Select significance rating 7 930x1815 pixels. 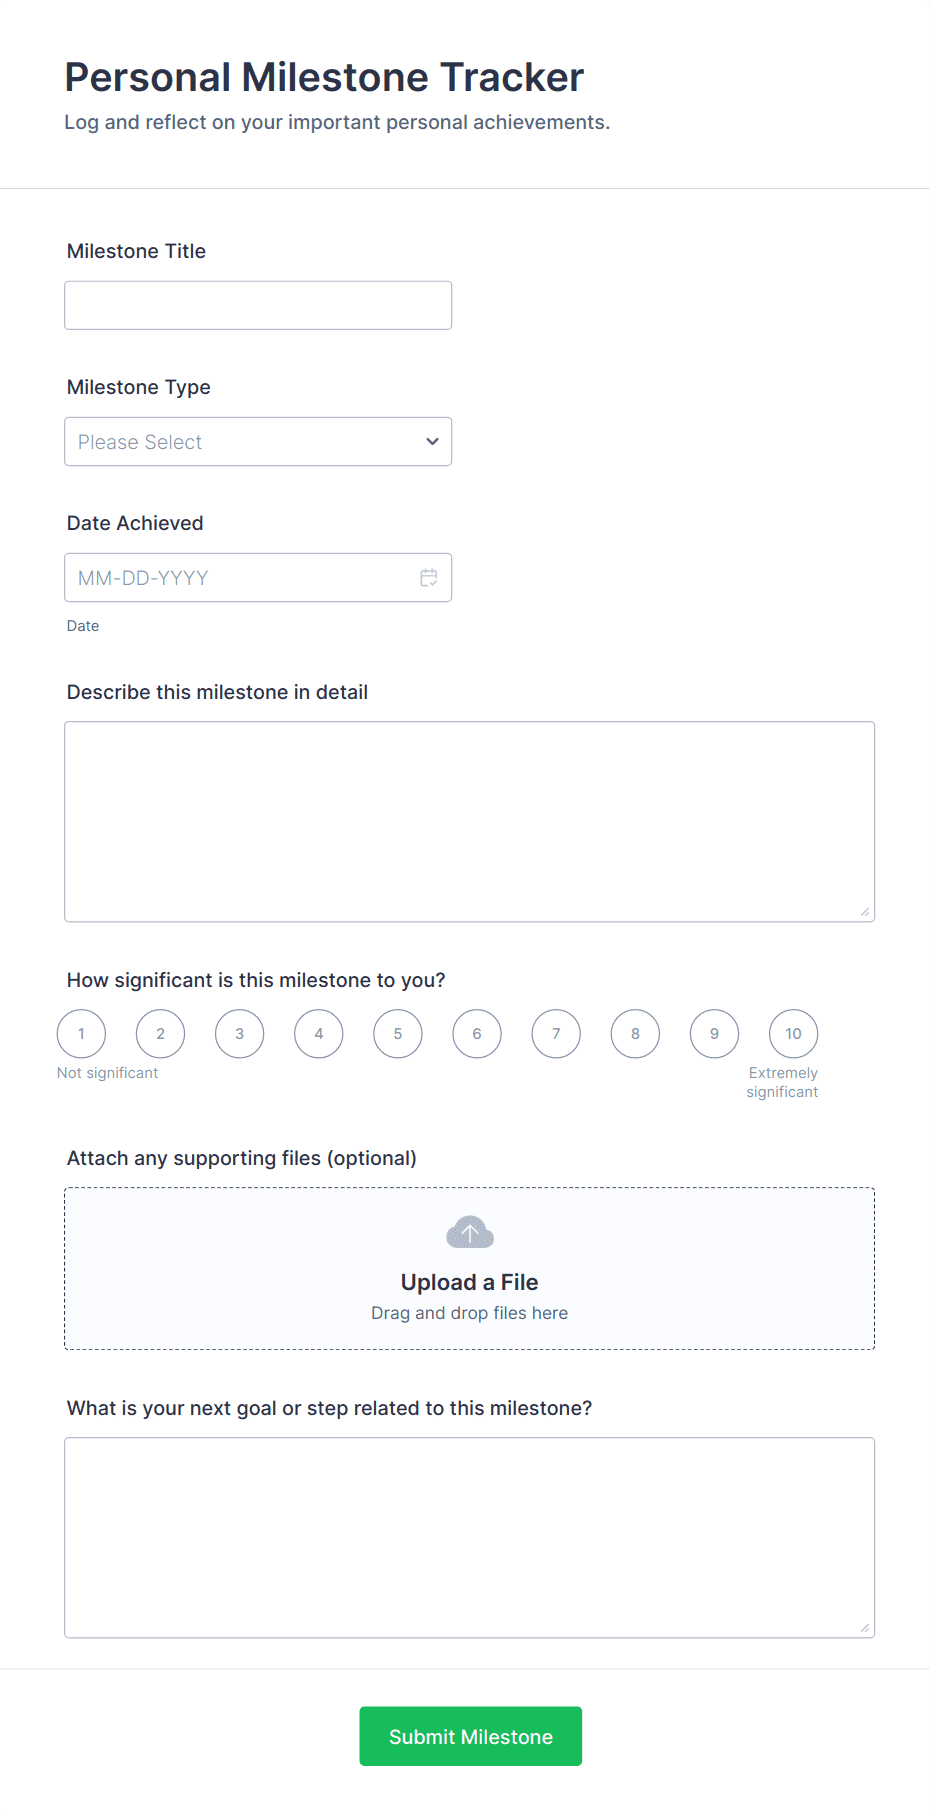click(556, 1033)
